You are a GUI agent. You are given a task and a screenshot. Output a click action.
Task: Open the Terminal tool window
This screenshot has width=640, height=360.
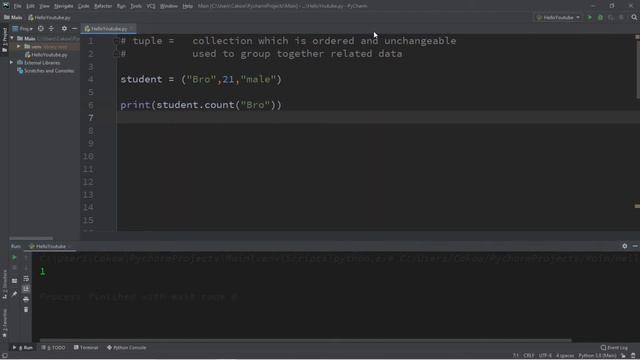pos(86,348)
